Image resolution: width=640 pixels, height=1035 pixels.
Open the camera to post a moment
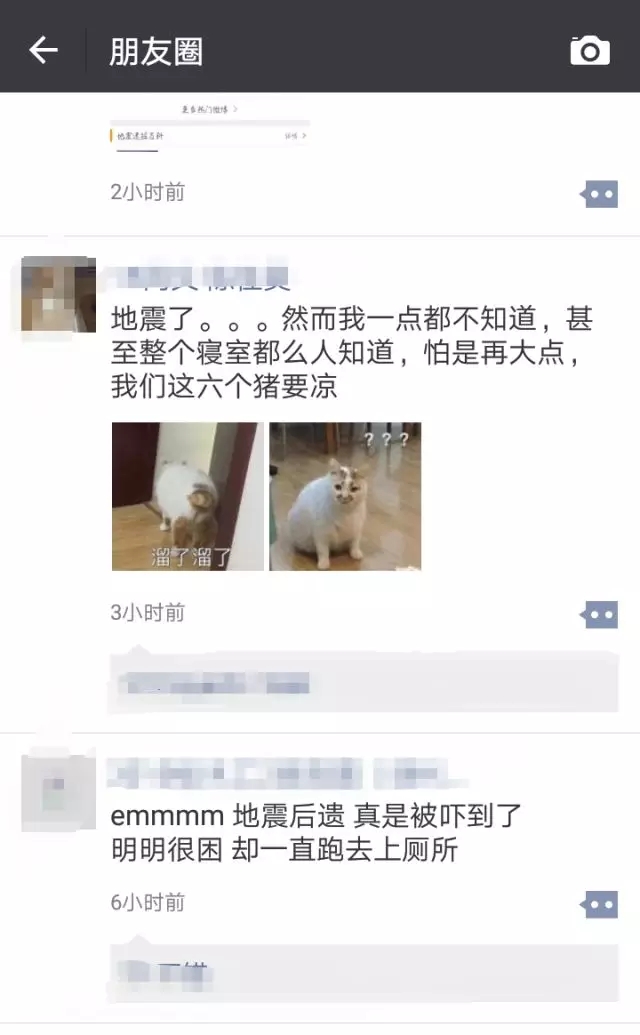[x=590, y=51]
